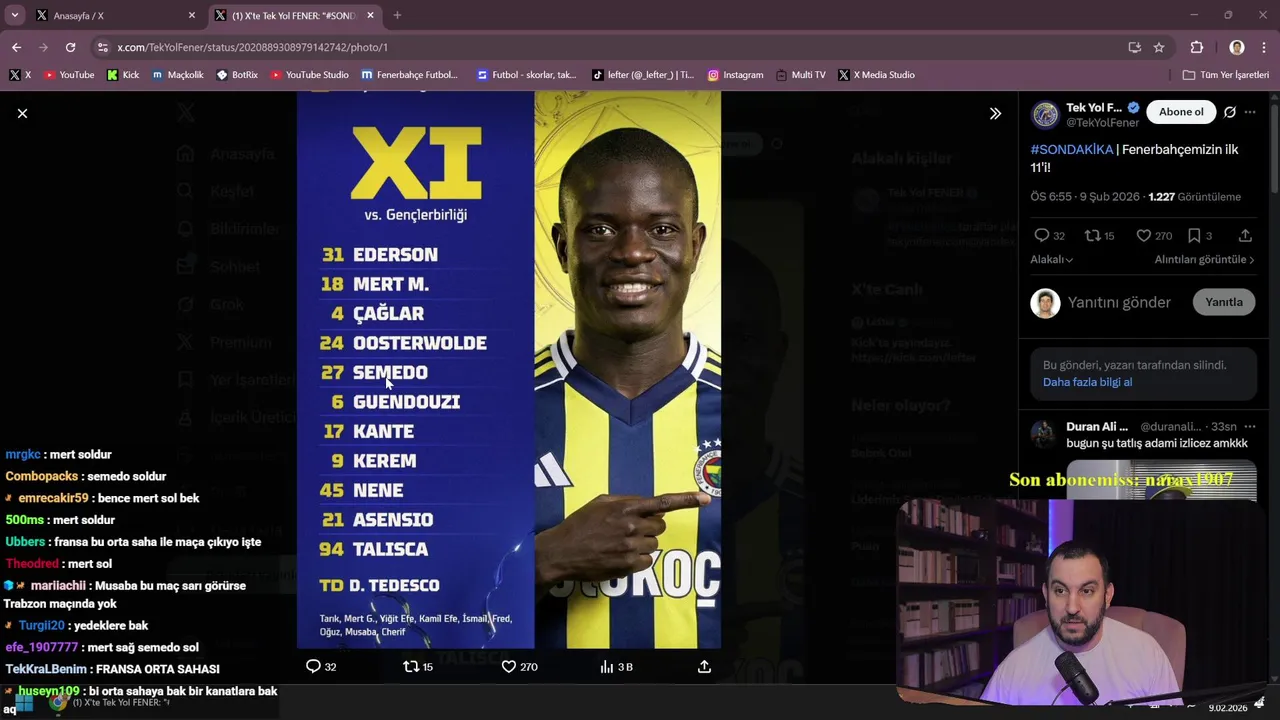Toggle bookmark on the post
Screen dimensions: 1280x720
pyautogui.click(x=1194, y=235)
